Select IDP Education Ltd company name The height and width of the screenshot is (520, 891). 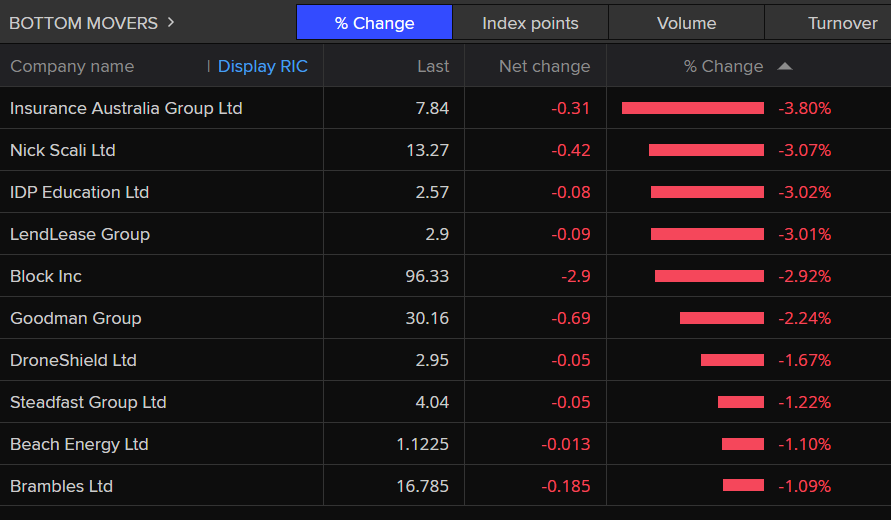[80, 192]
